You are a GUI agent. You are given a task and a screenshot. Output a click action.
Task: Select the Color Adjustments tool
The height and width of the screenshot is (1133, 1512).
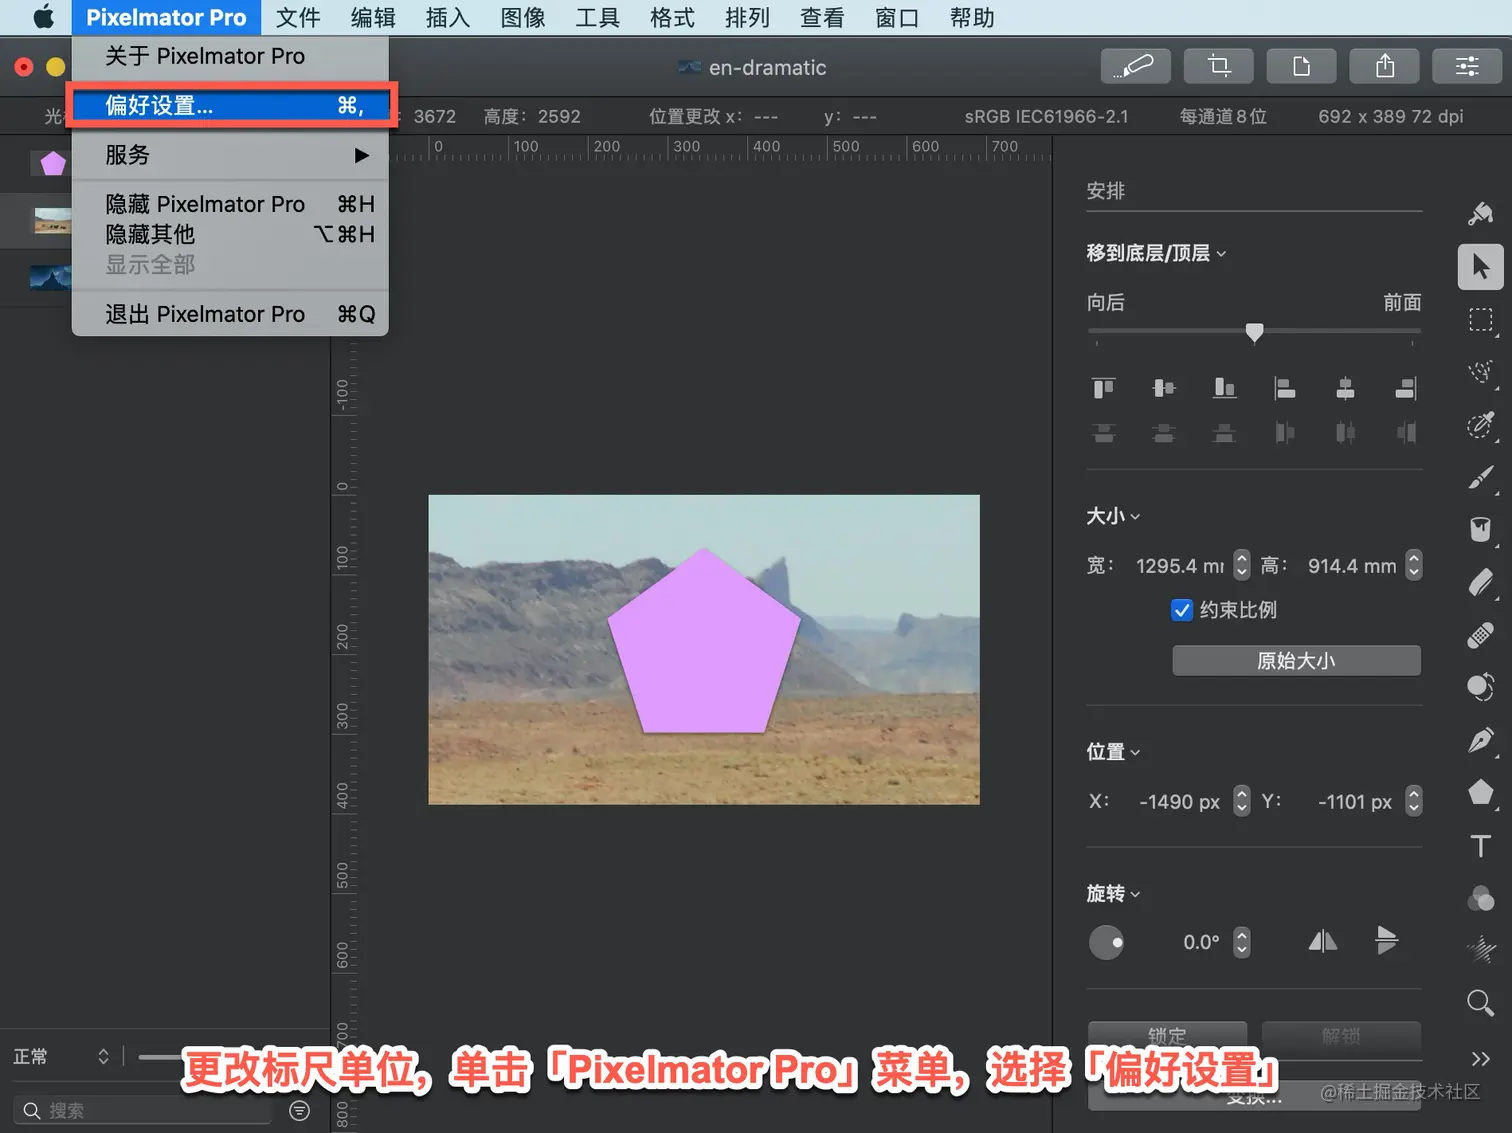tap(1481, 898)
